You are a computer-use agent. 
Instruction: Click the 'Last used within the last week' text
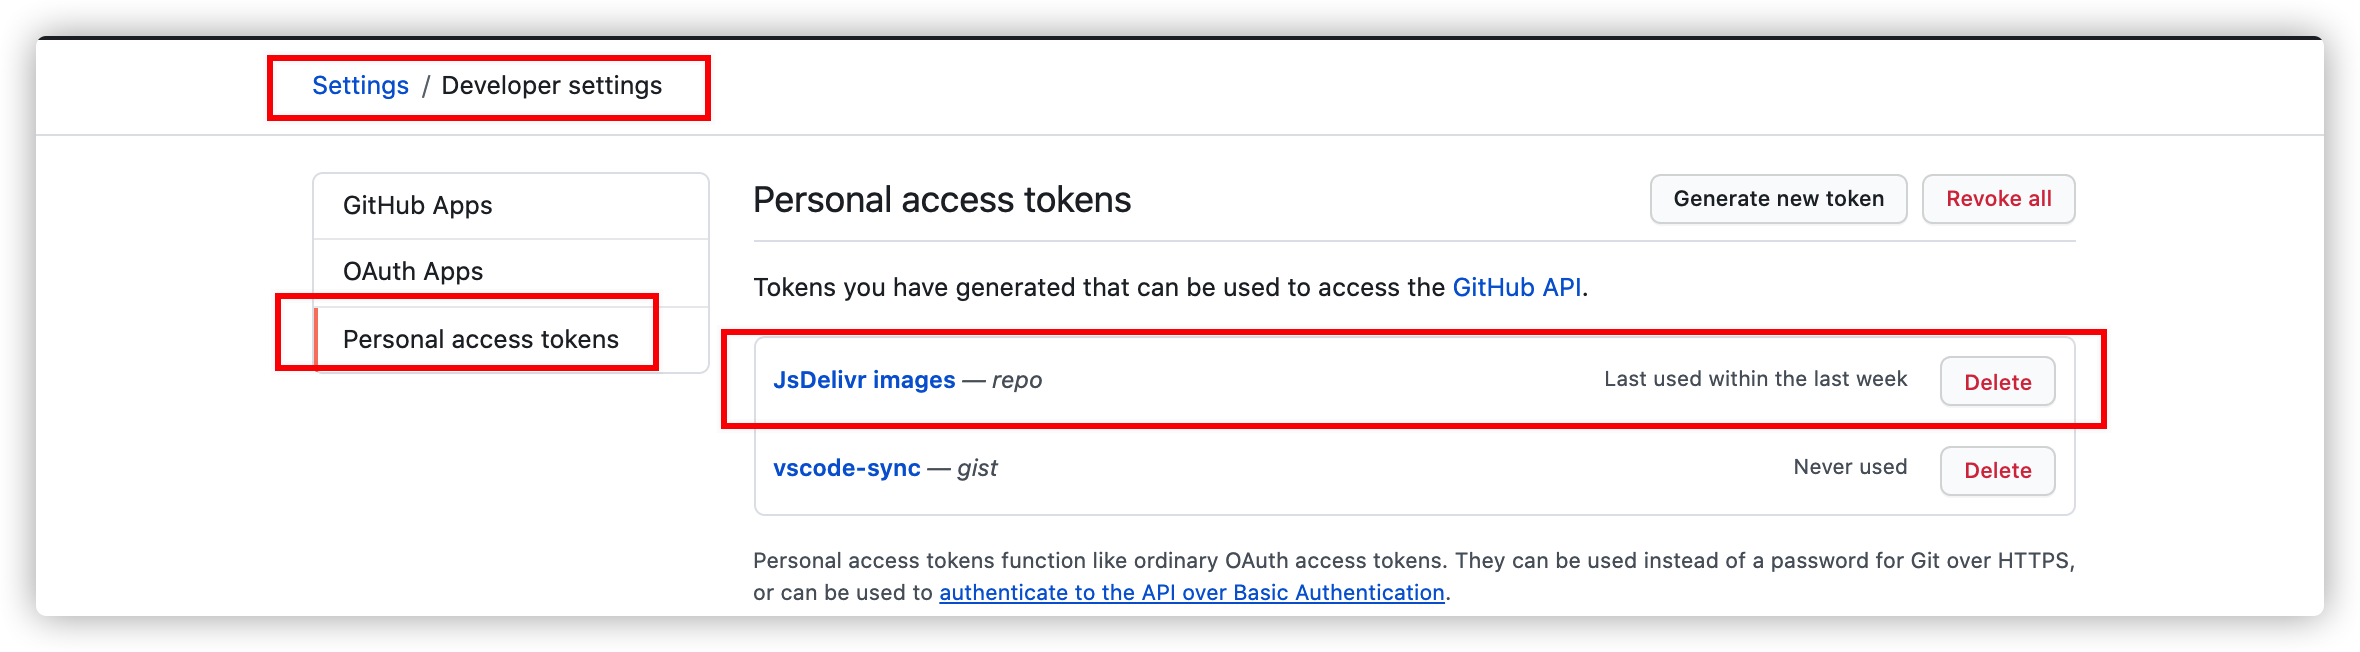pos(1755,379)
